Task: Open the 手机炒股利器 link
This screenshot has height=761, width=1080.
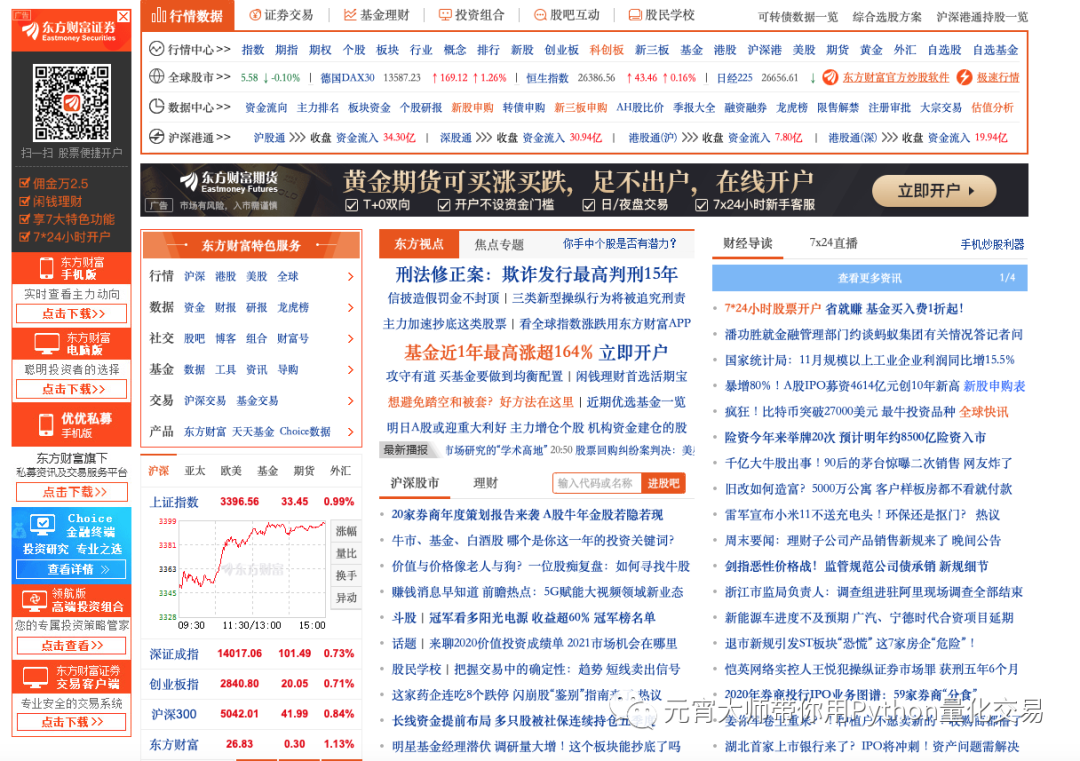Action: pos(992,244)
